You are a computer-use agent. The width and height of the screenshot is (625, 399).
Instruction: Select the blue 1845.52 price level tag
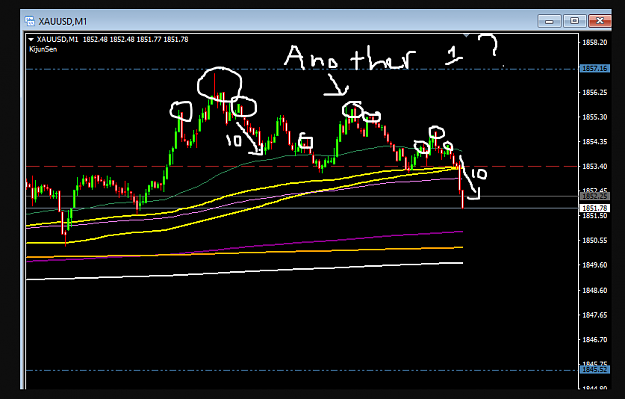point(595,370)
